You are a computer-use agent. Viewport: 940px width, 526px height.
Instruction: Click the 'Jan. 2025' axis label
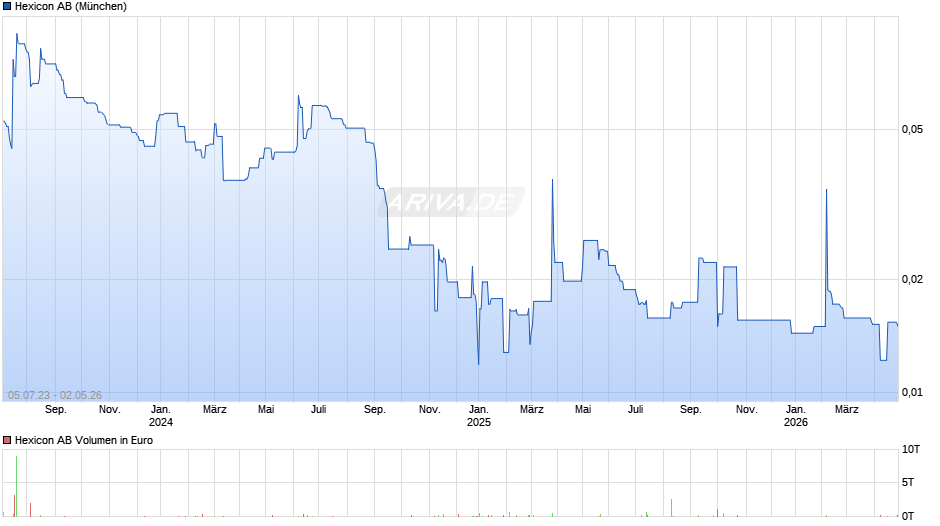pyautogui.click(x=478, y=416)
